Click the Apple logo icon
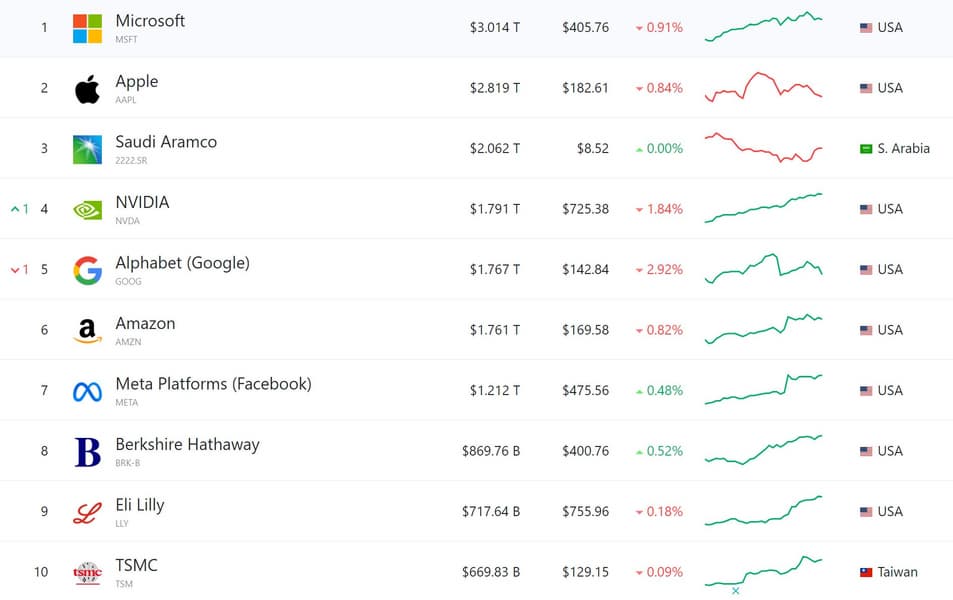Screen dimensions: 953x600 tap(87, 89)
